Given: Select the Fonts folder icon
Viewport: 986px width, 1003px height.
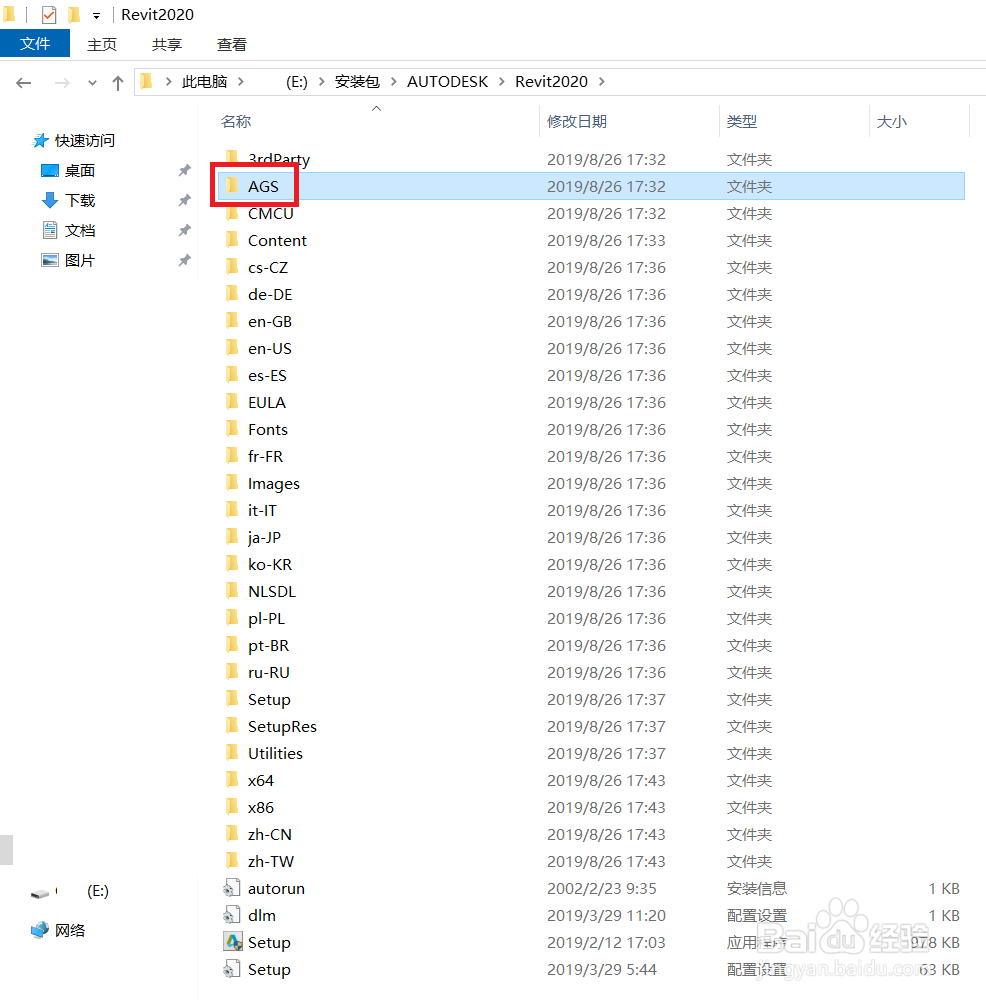Looking at the screenshot, I should 232,429.
